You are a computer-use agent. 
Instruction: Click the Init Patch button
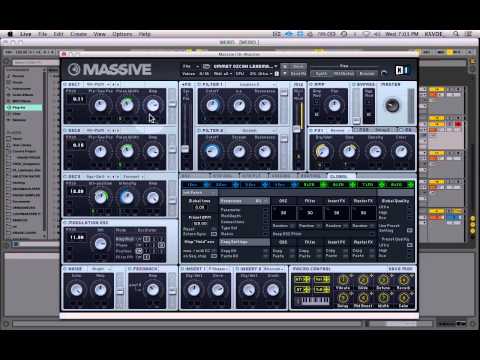(x=199, y=193)
